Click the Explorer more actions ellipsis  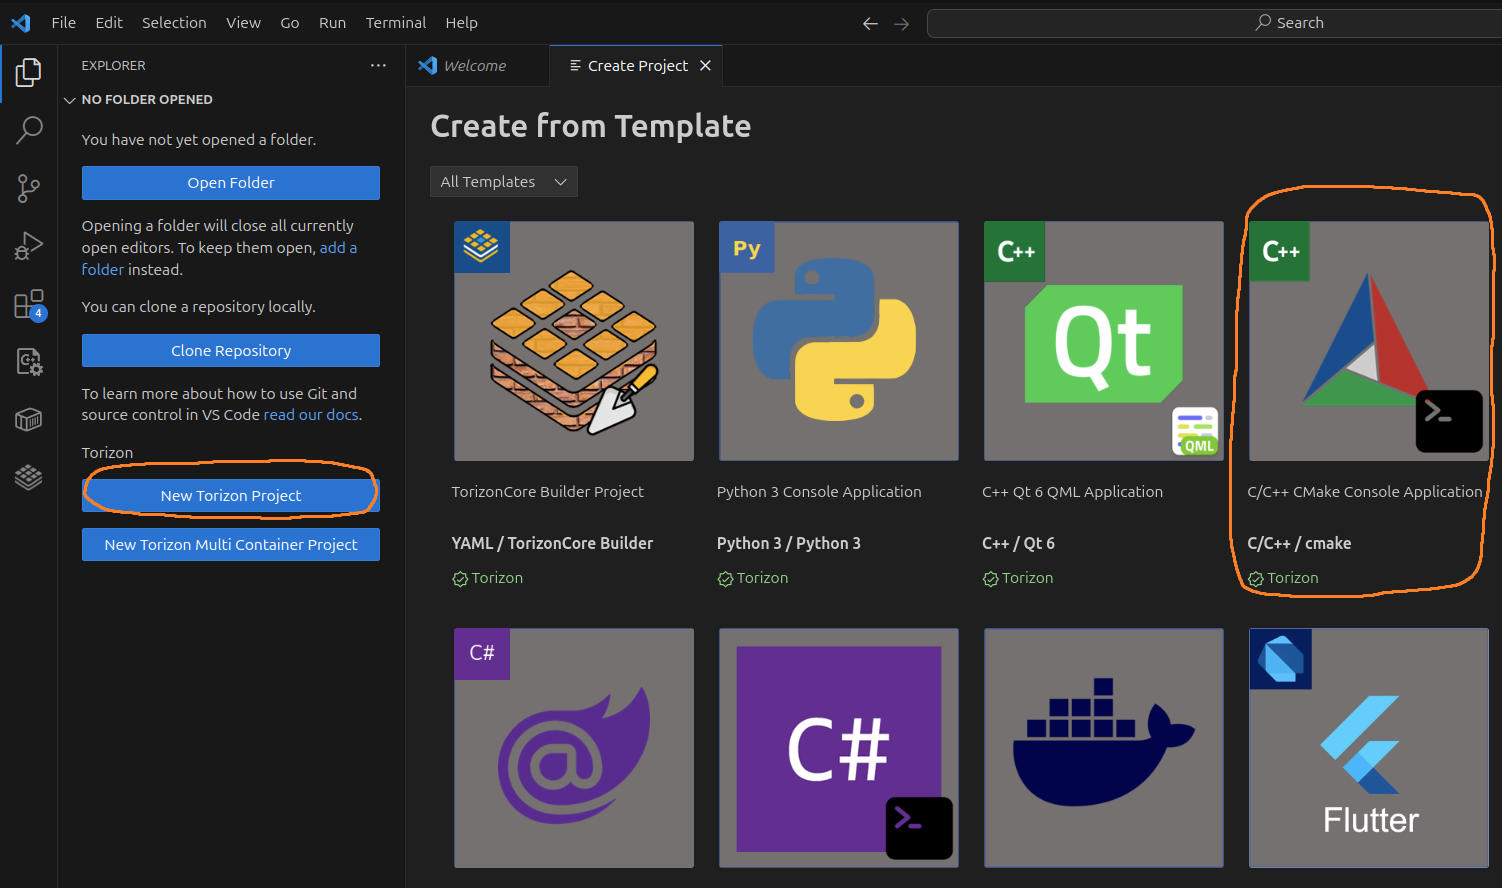(378, 66)
